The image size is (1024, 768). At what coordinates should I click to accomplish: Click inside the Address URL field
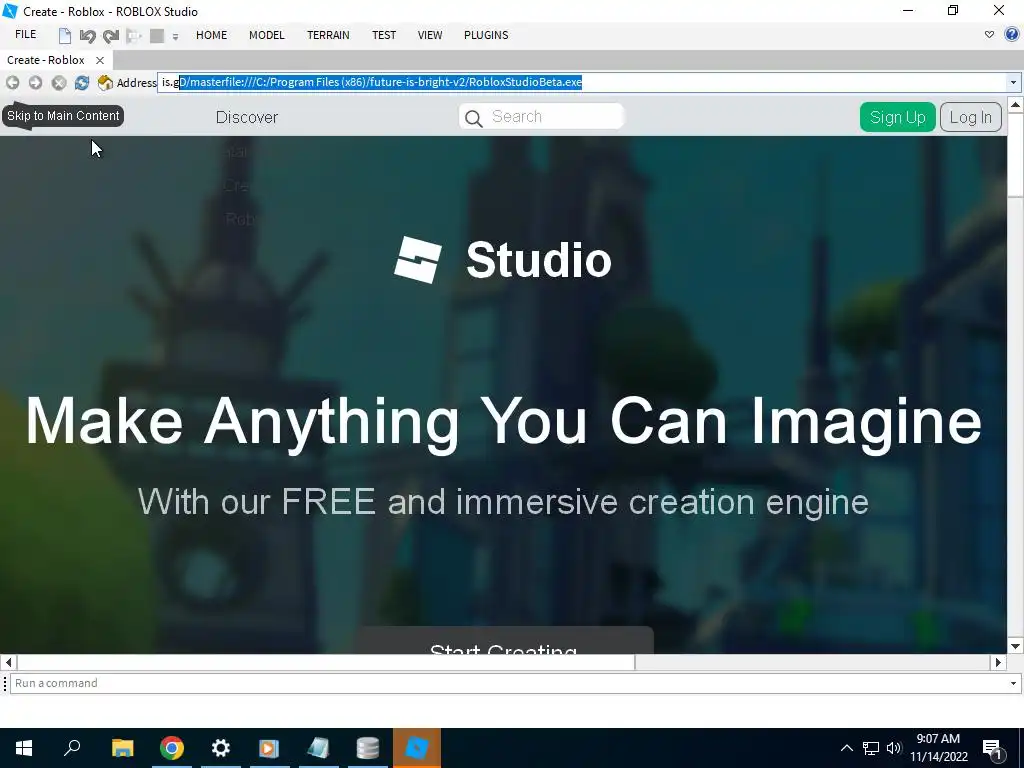coord(581,82)
